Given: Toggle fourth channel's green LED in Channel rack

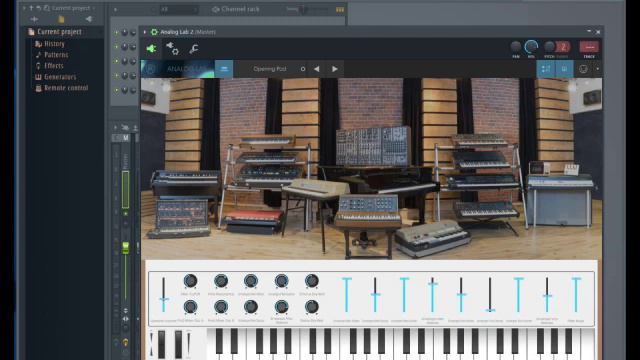Looking at the screenshot, I should (116, 76).
